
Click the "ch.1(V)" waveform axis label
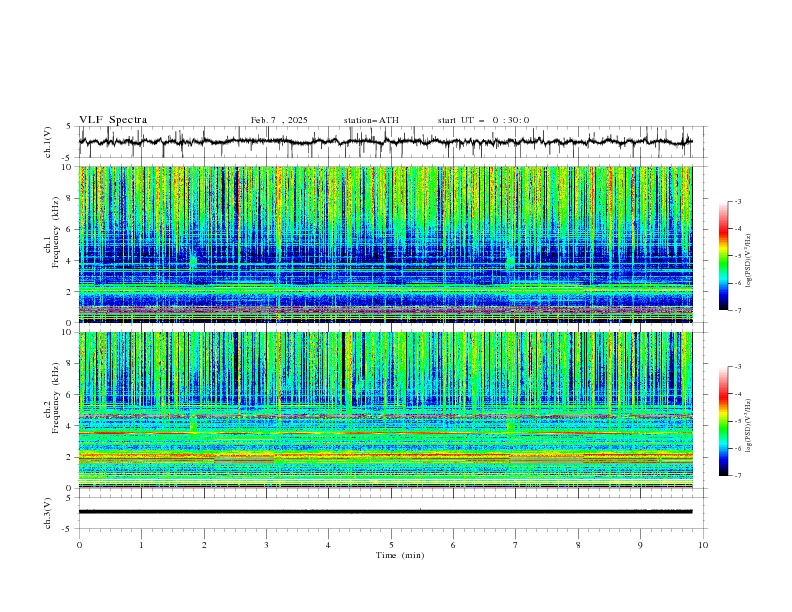coord(48,142)
